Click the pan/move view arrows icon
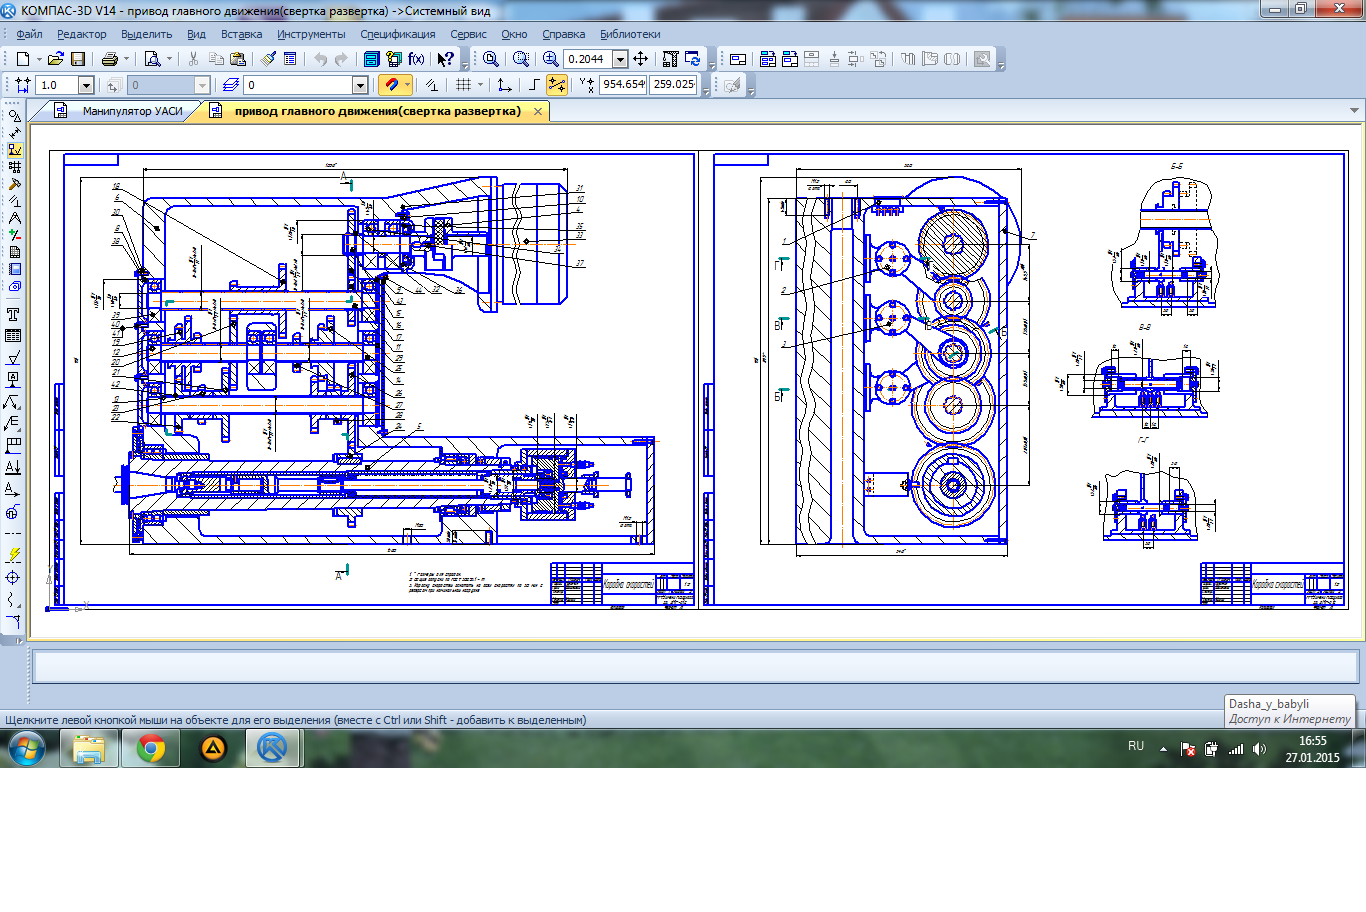This screenshot has height=912, width=1366. point(640,59)
